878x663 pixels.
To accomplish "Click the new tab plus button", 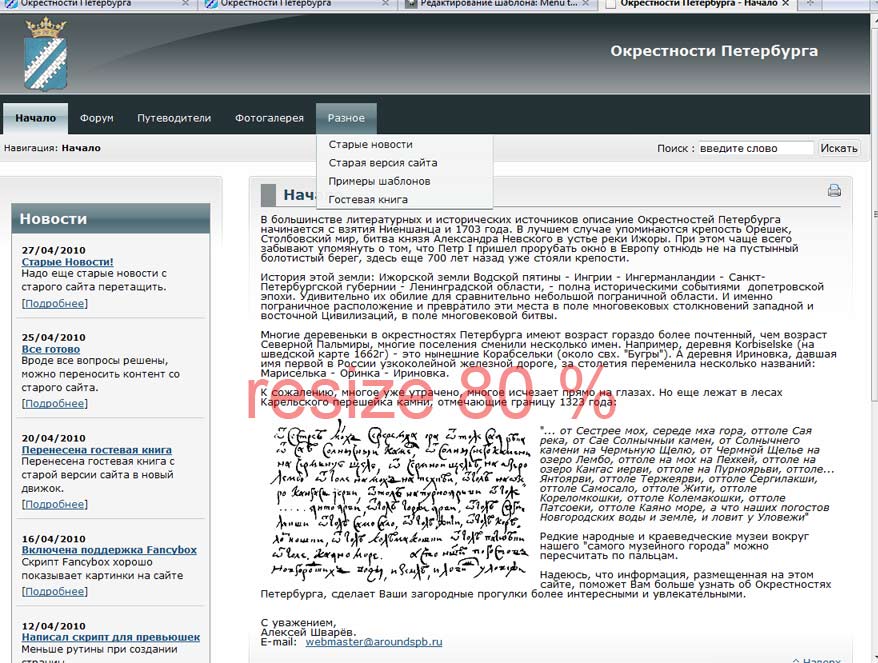I will 807,4.
